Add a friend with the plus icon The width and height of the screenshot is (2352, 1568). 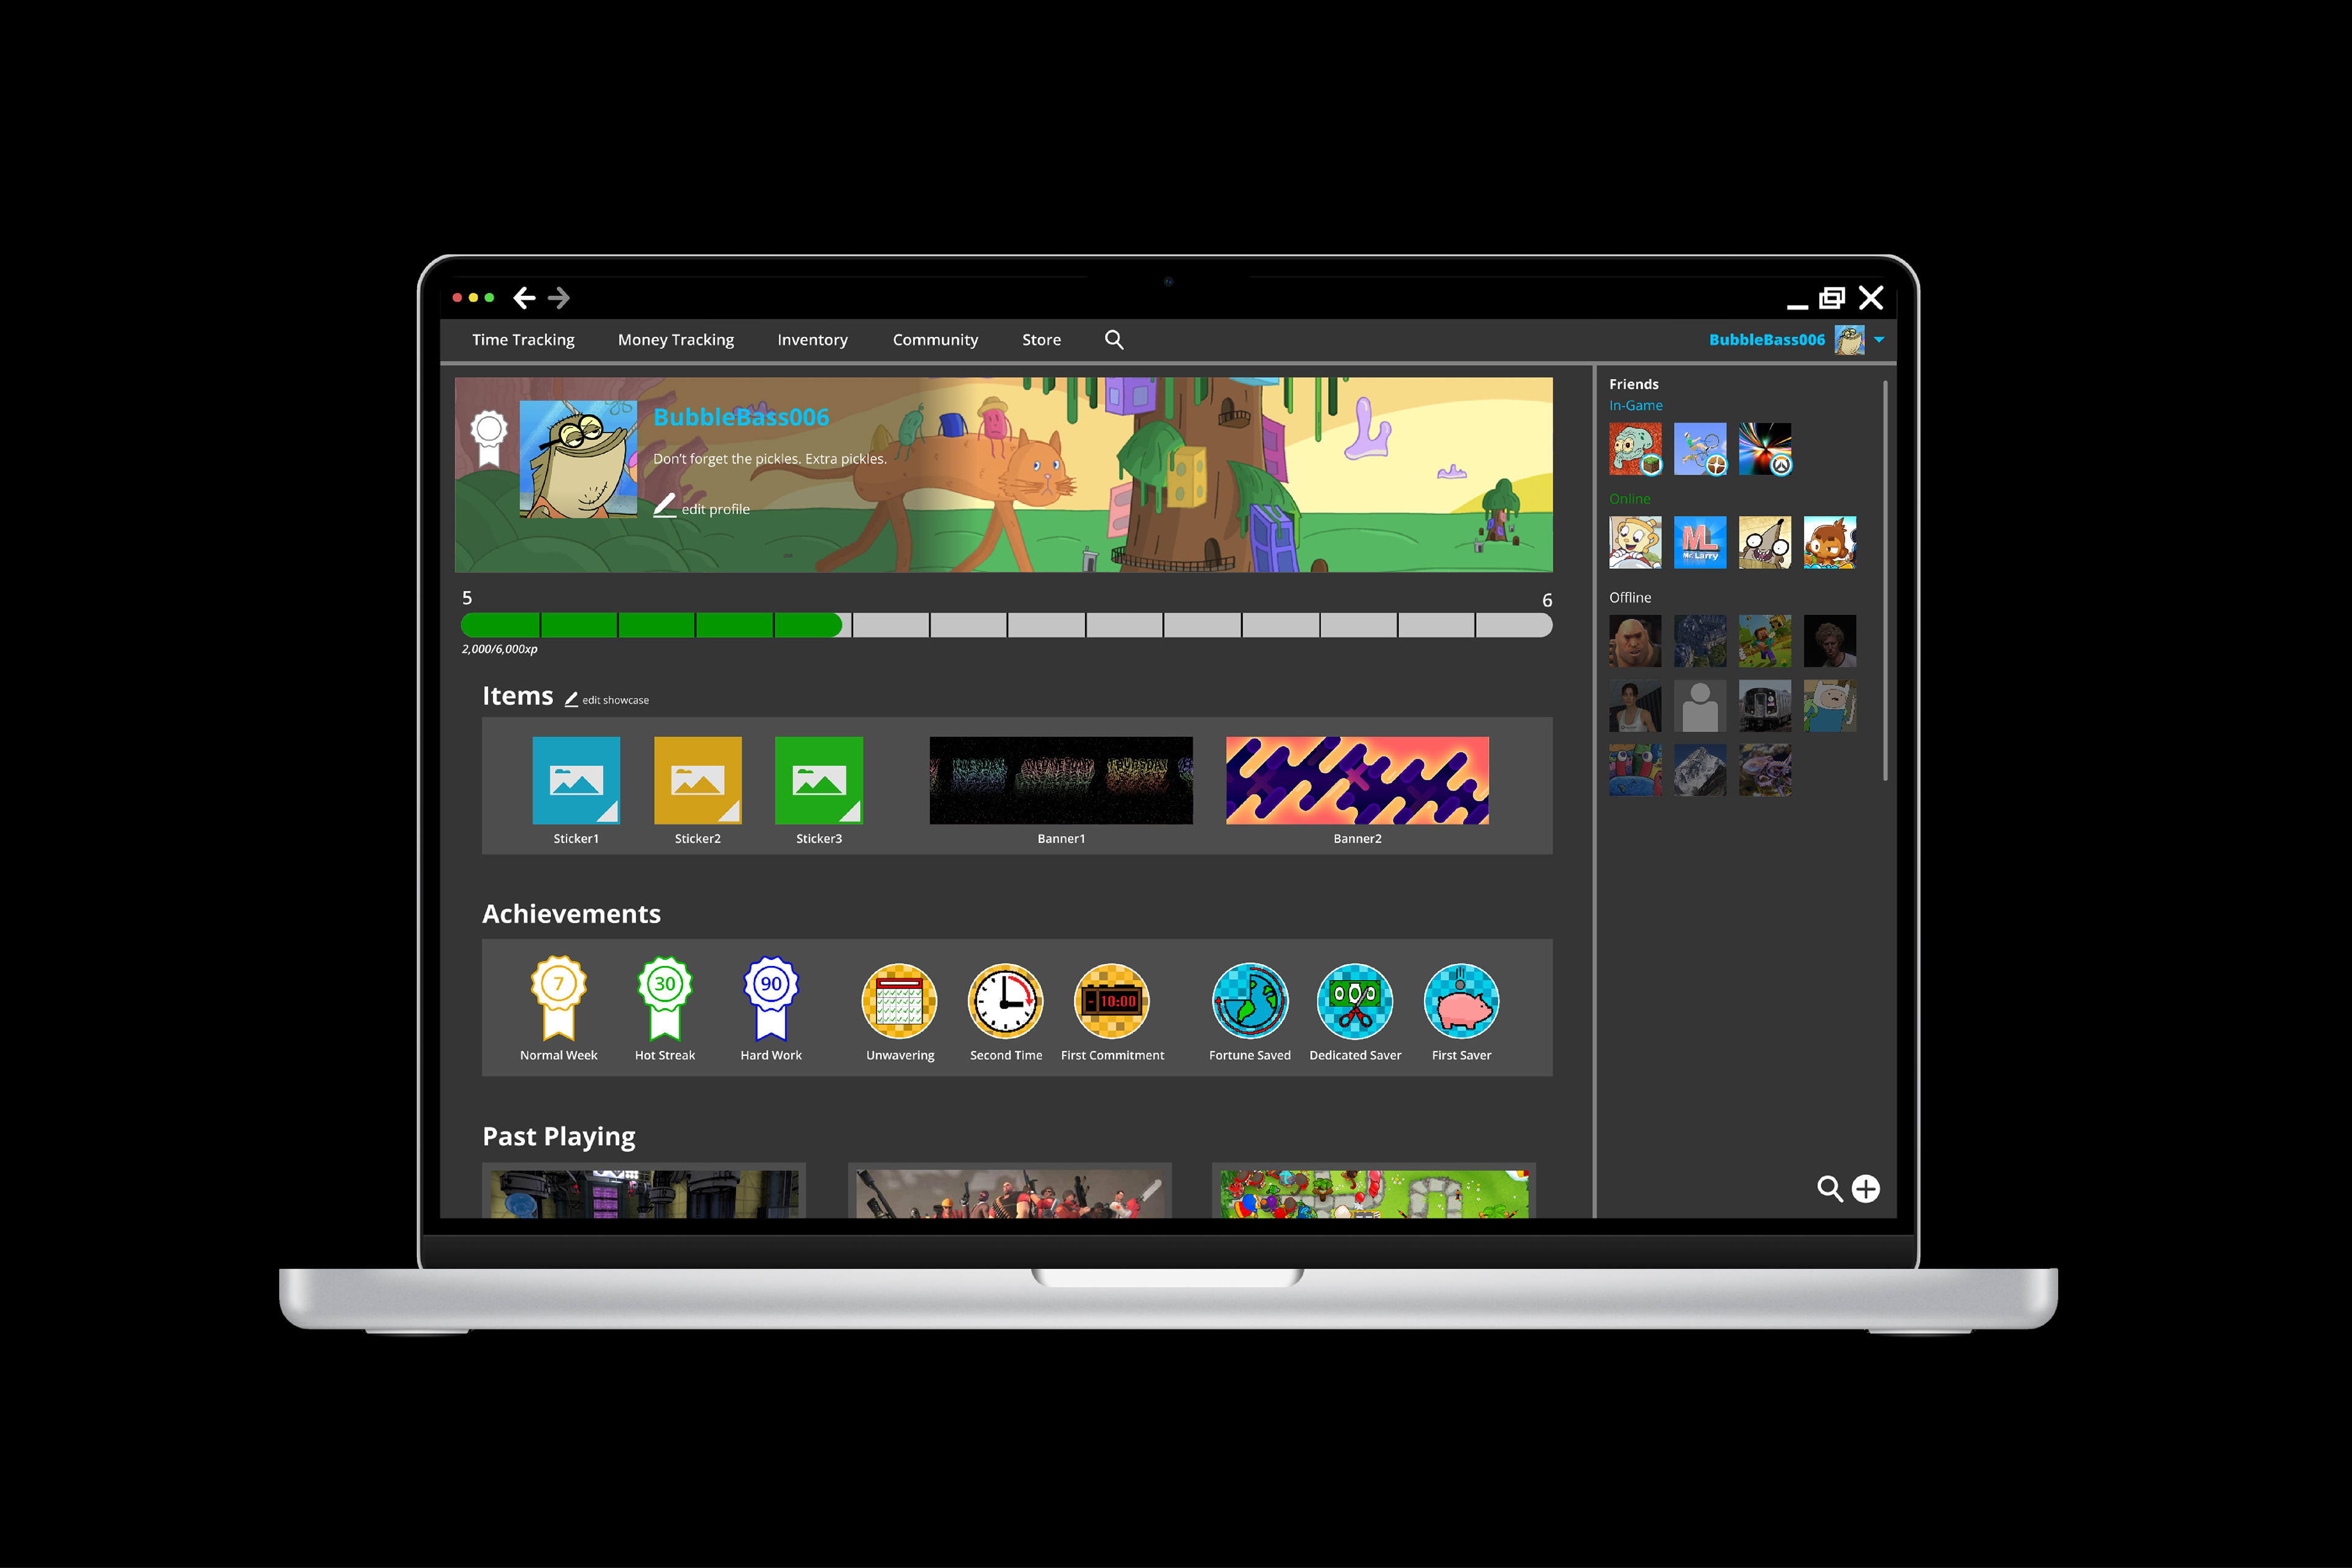coord(1866,1188)
